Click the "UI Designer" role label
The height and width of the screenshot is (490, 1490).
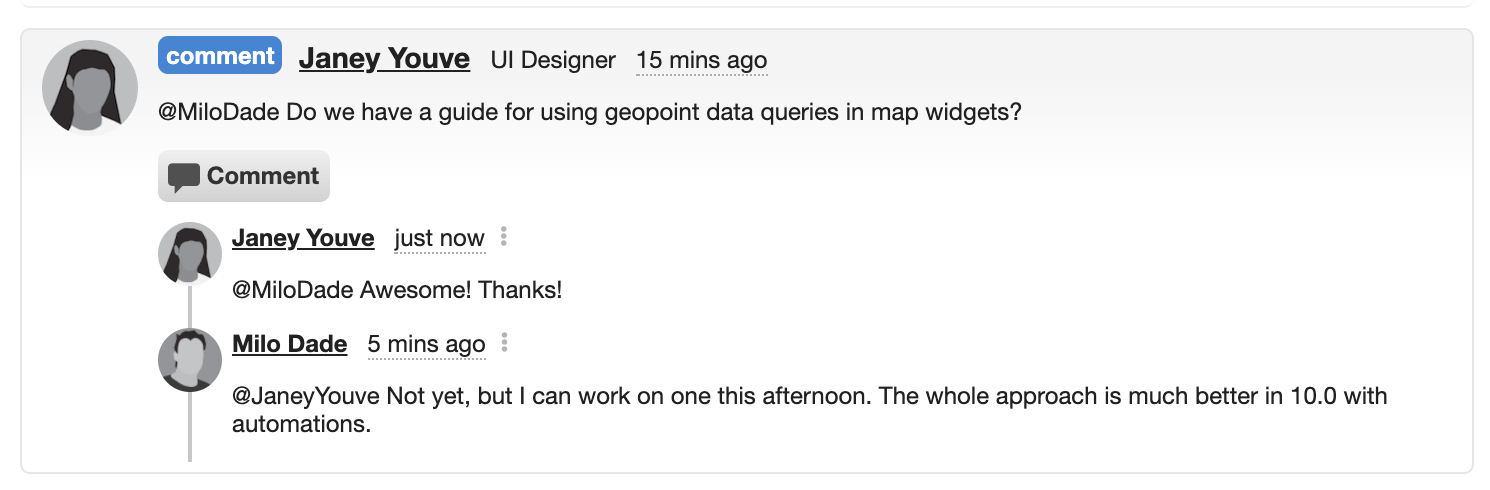[553, 60]
